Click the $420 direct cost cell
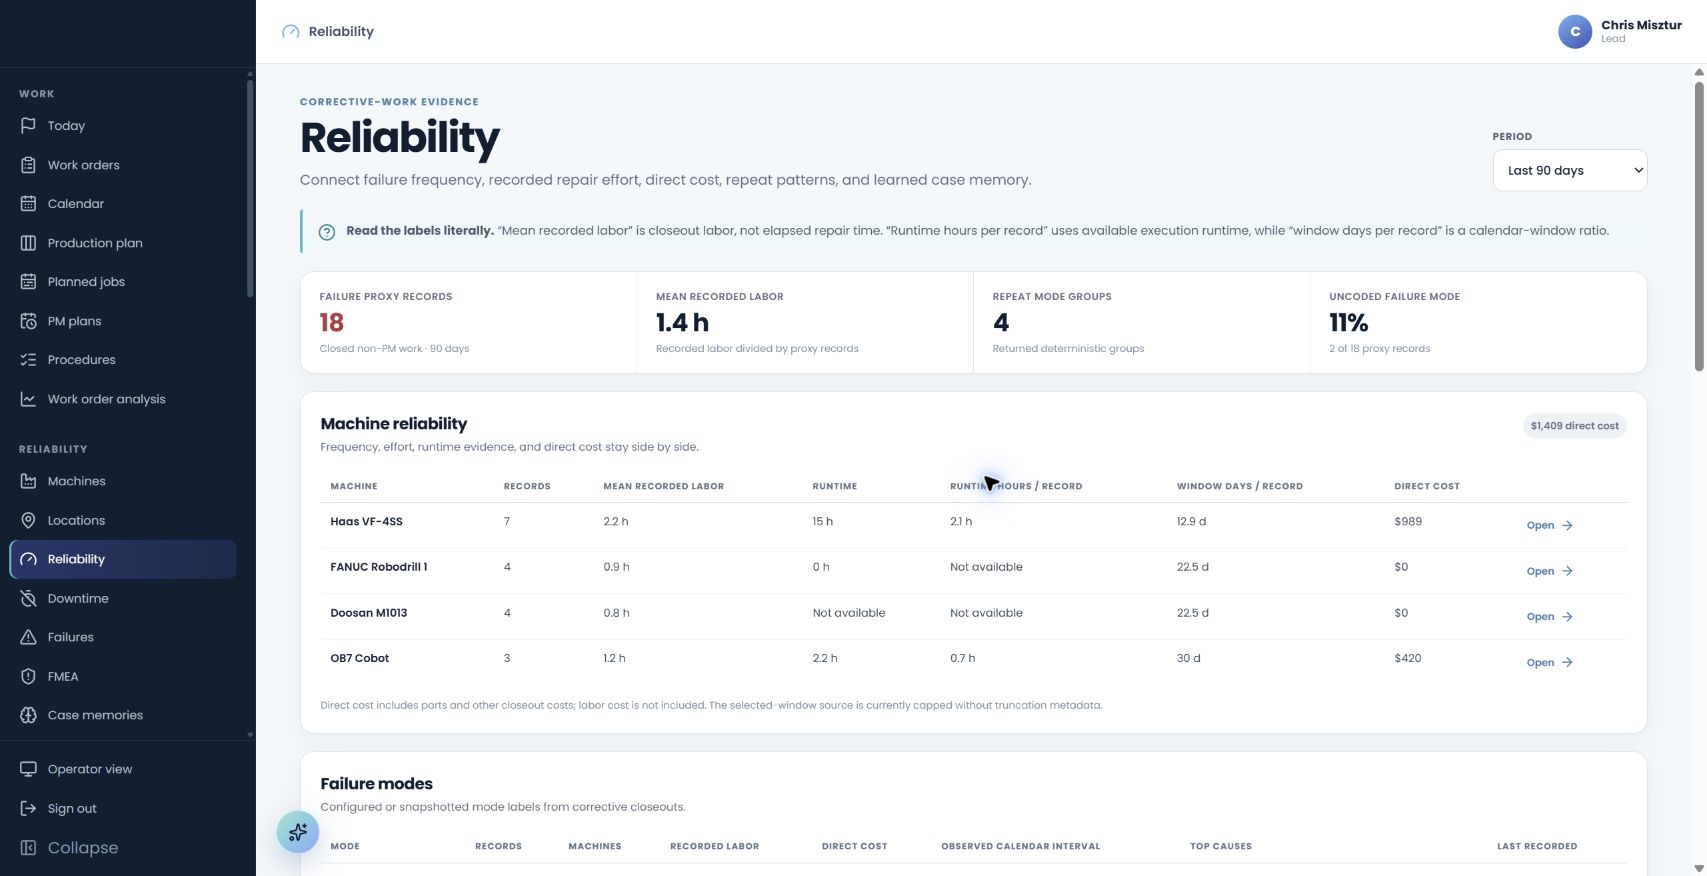This screenshot has width=1707, height=876. [1408, 658]
